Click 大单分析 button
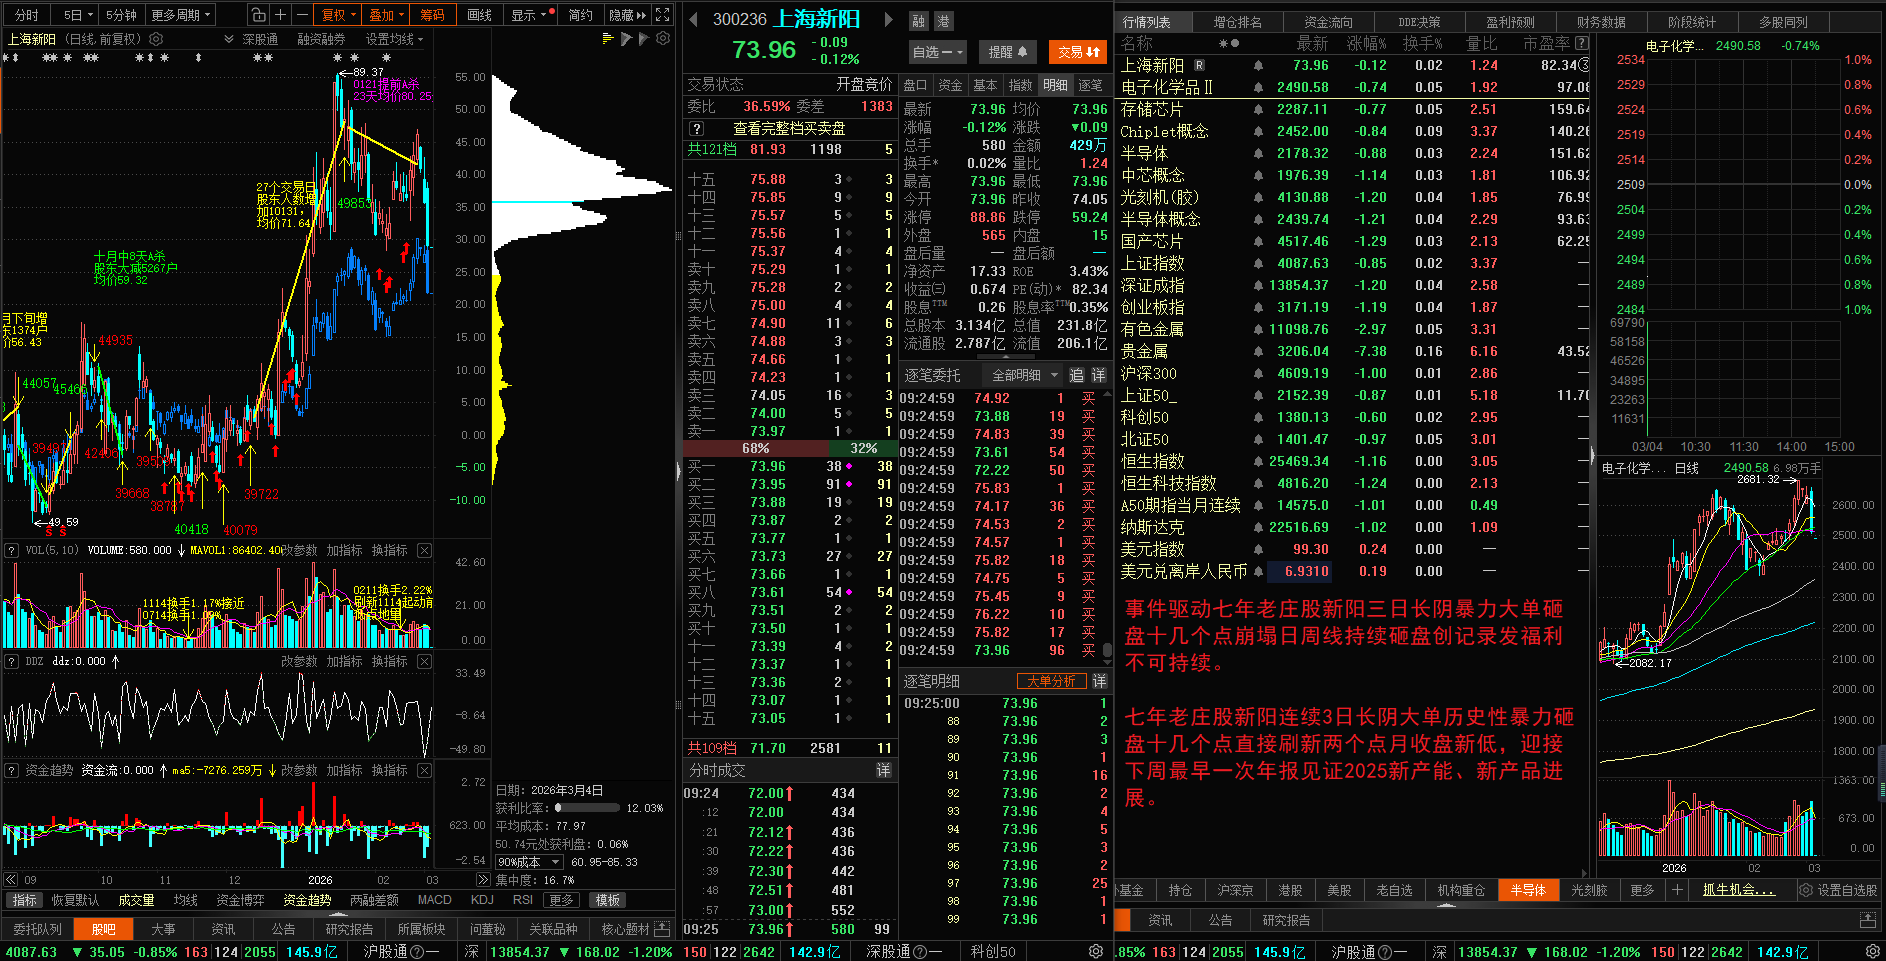This screenshot has height=961, width=1886. pyautogui.click(x=1051, y=681)
